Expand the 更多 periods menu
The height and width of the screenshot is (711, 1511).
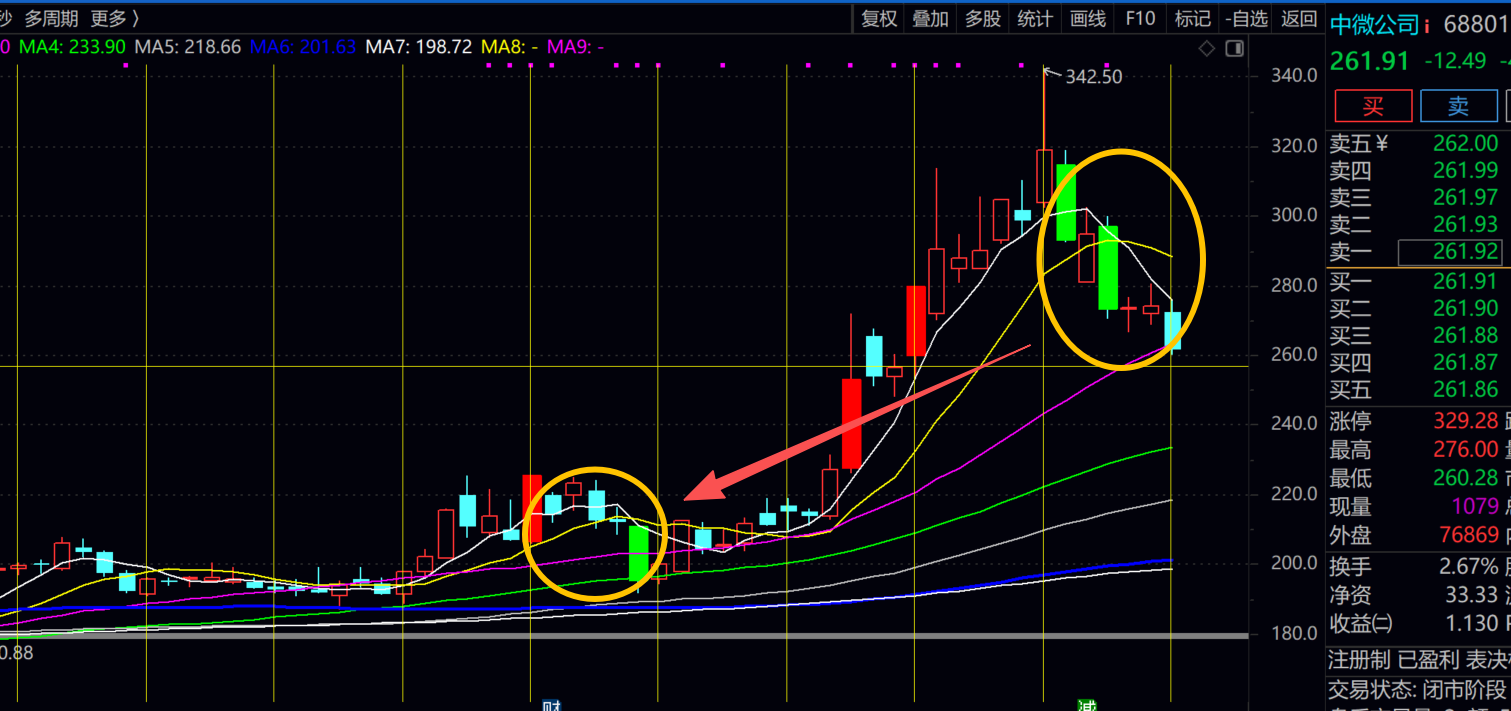(x=114, y=18)
